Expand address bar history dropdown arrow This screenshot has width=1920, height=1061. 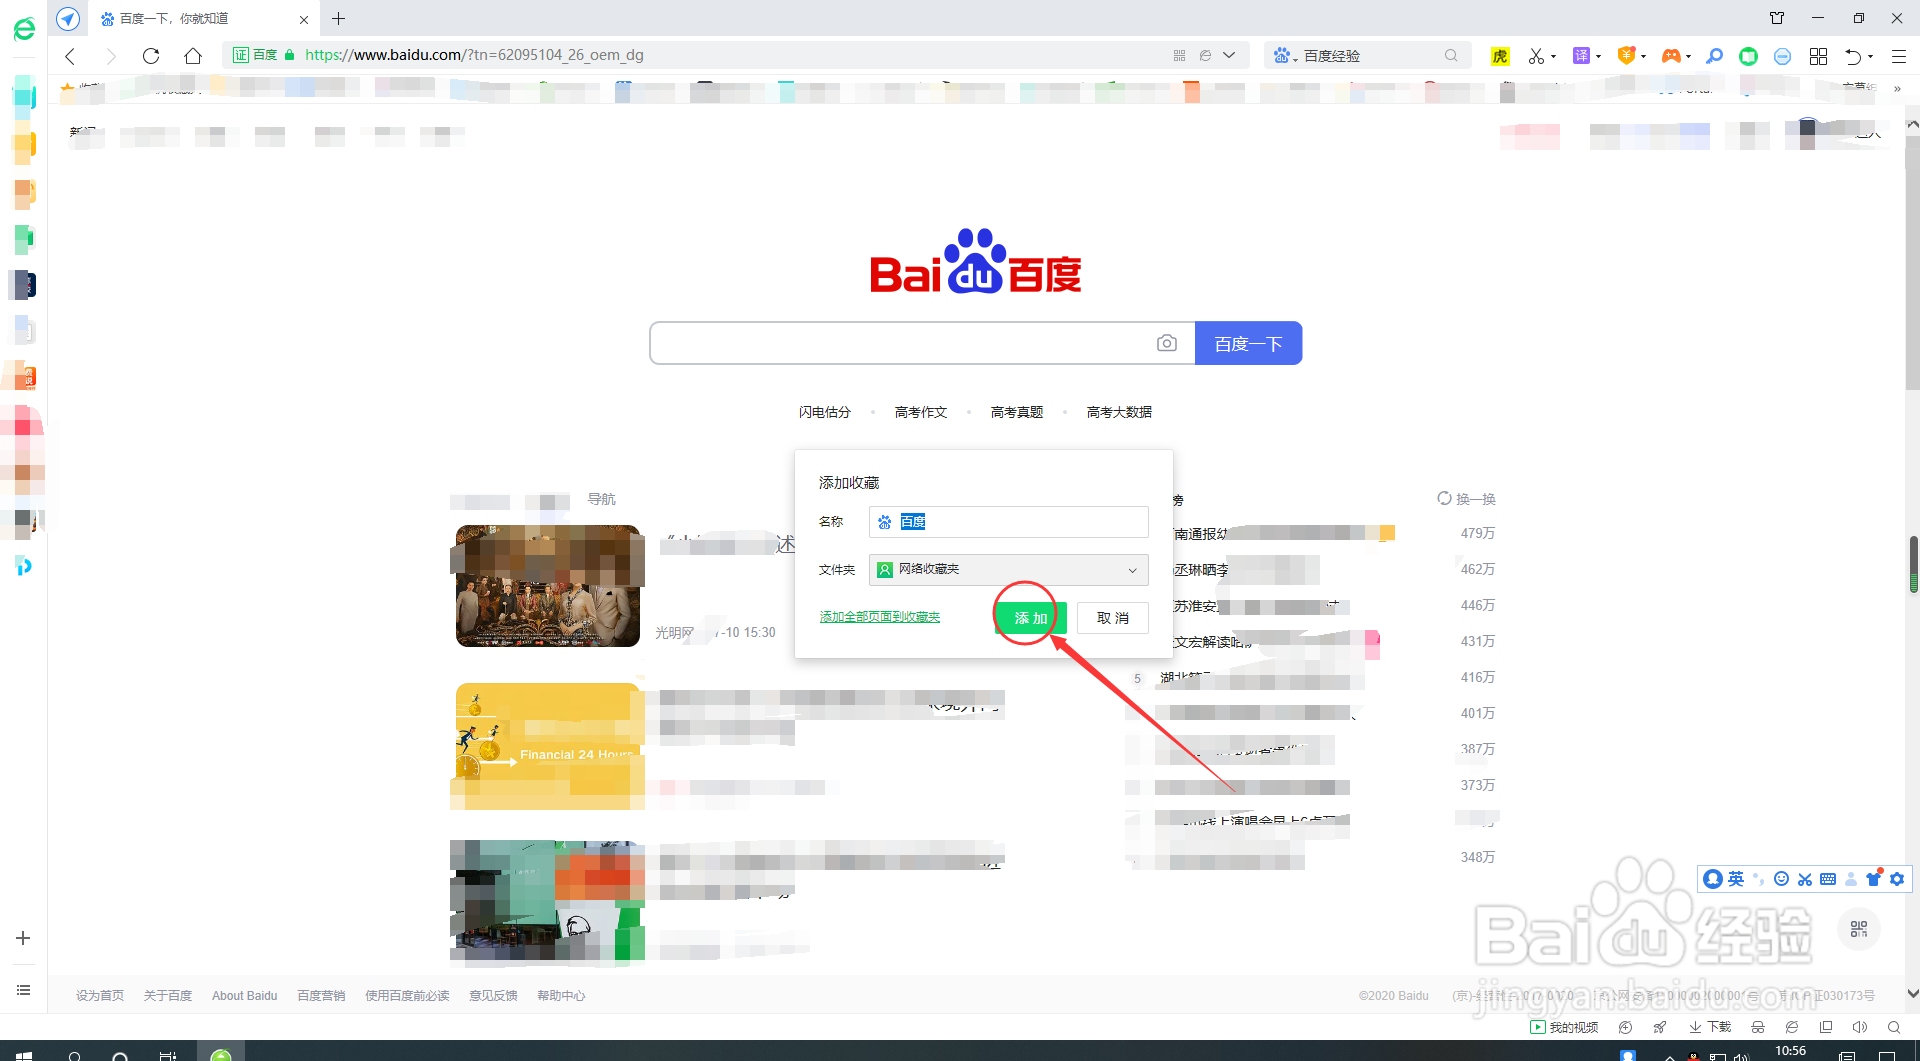click(1229, 55)
